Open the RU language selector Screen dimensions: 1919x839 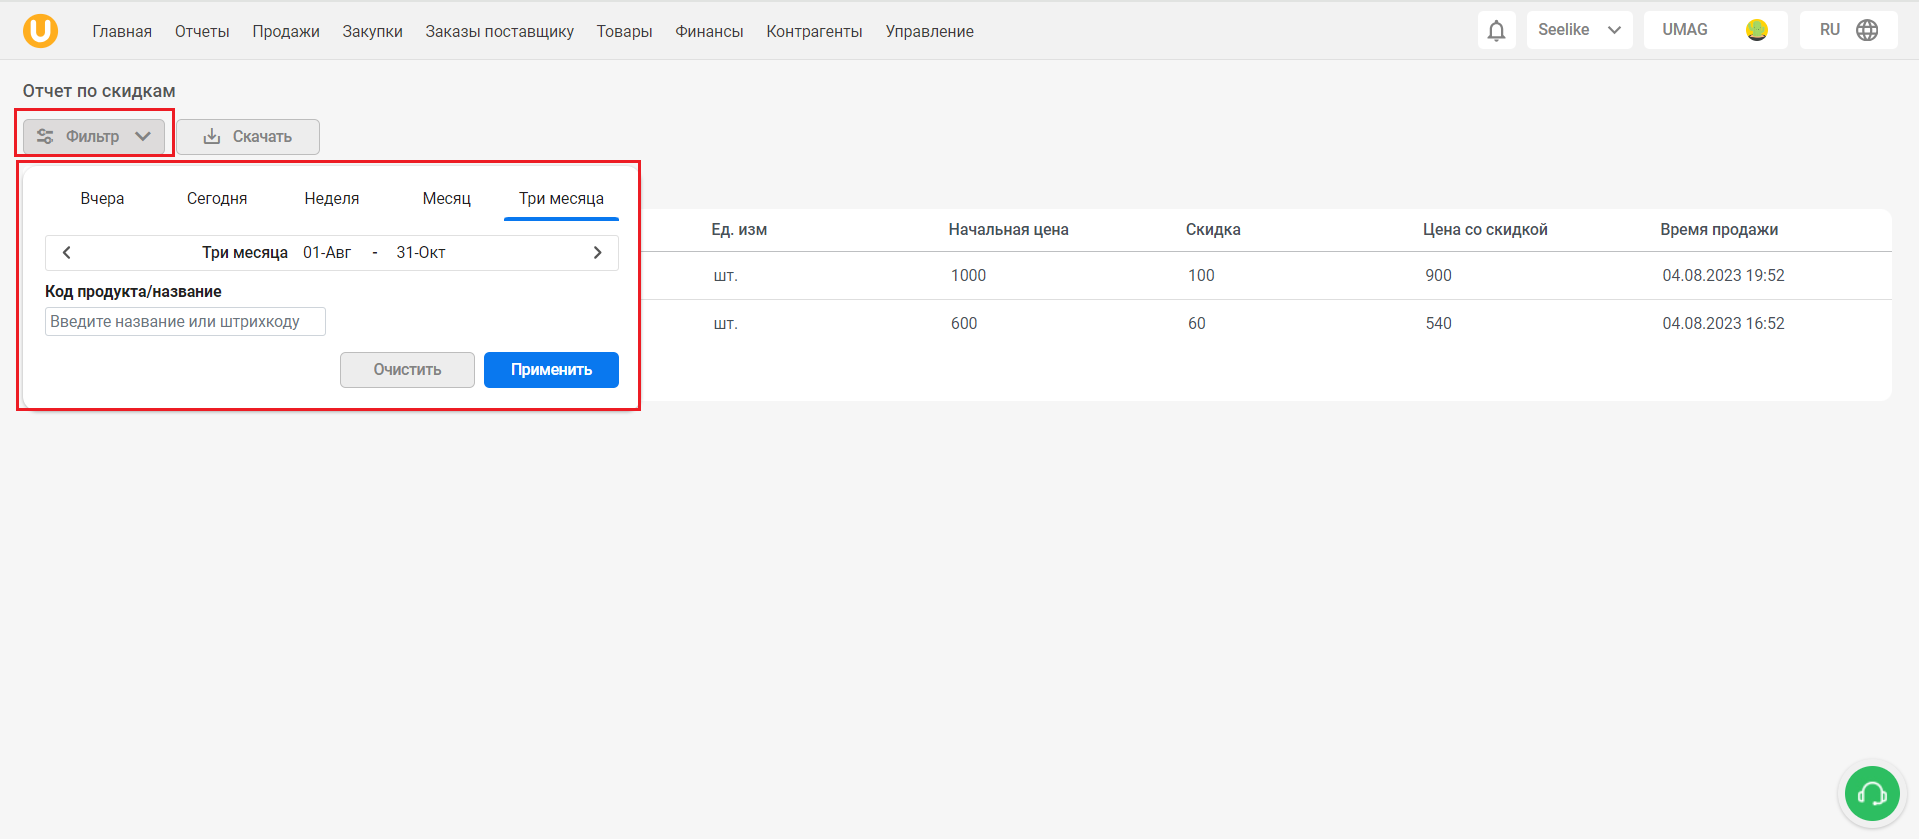point(1848,30)
